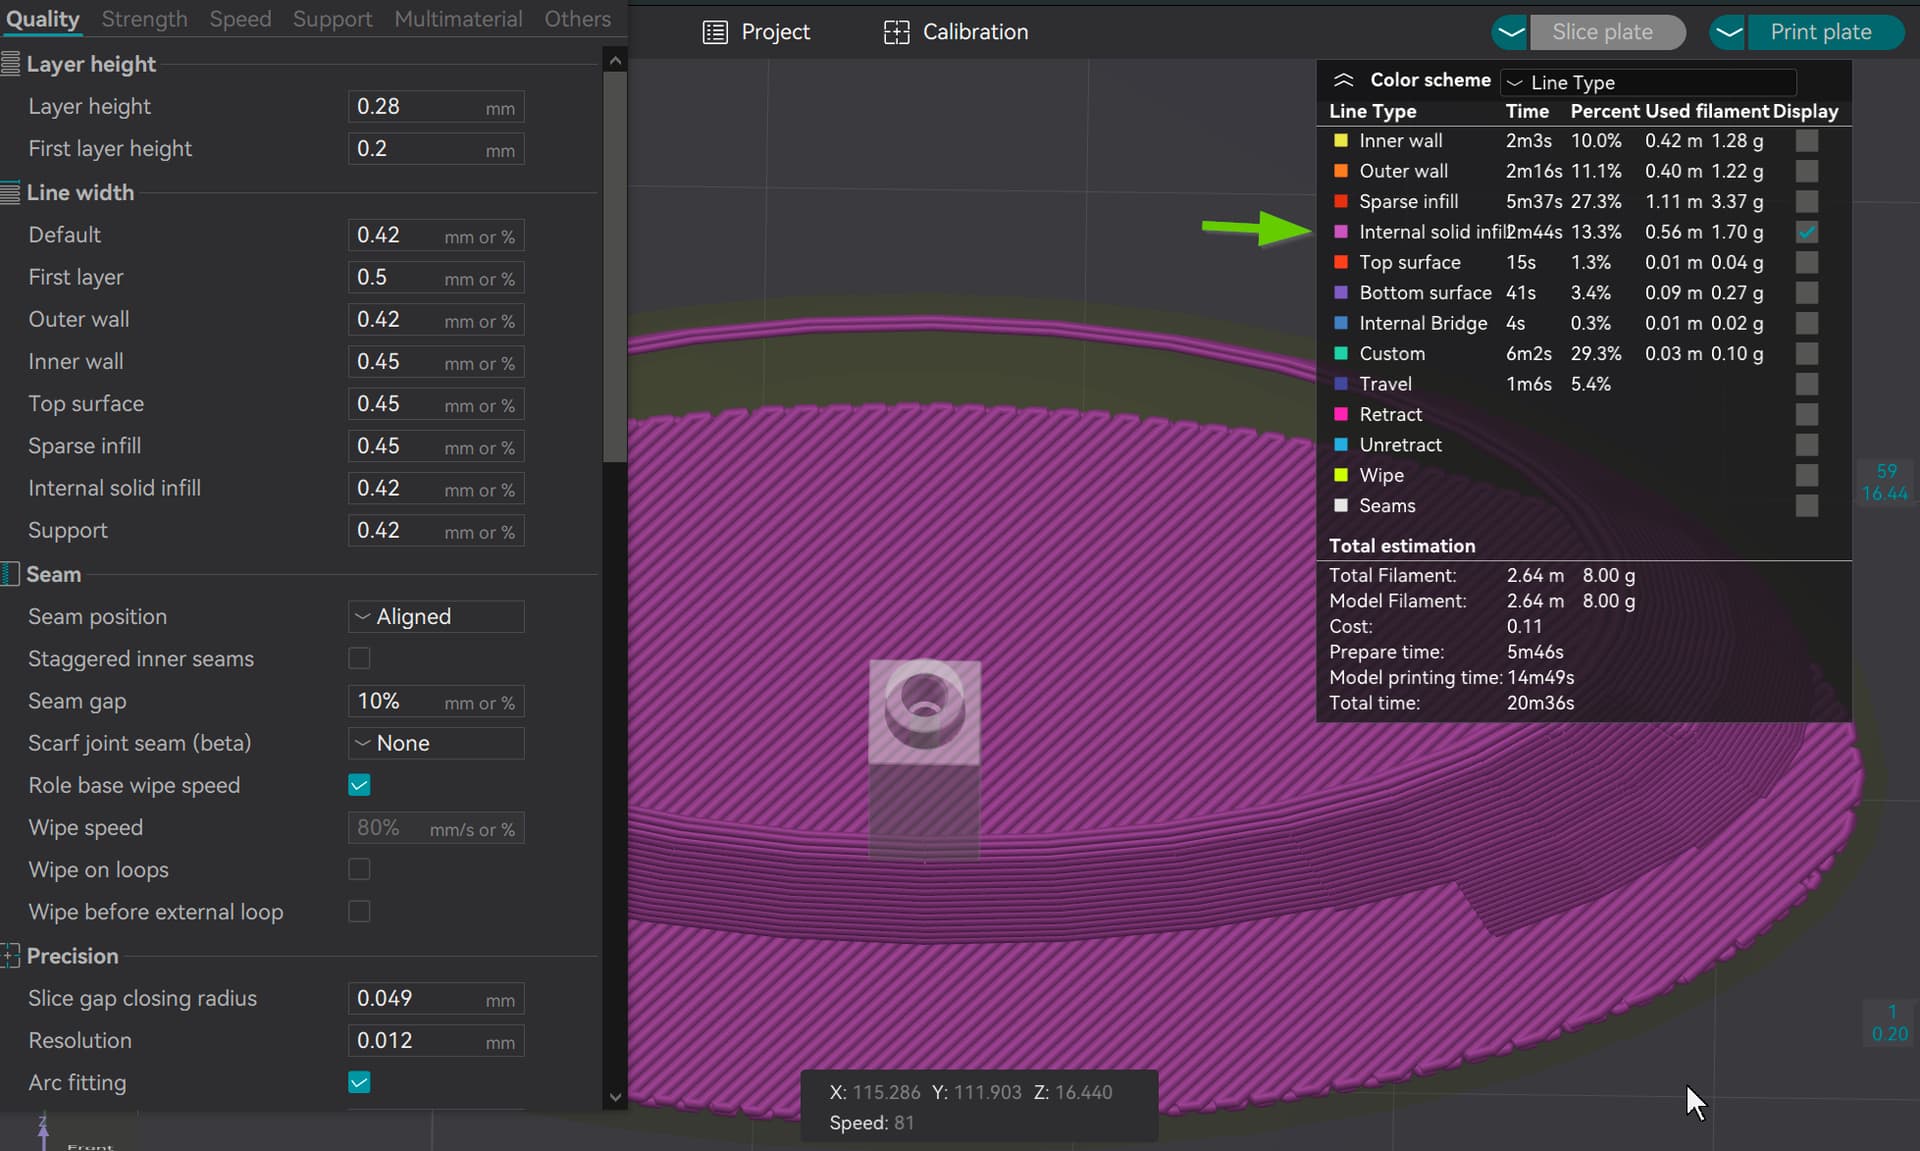Edit Inner wall line width field
Screen dimensions: 1920x1151
436,362
